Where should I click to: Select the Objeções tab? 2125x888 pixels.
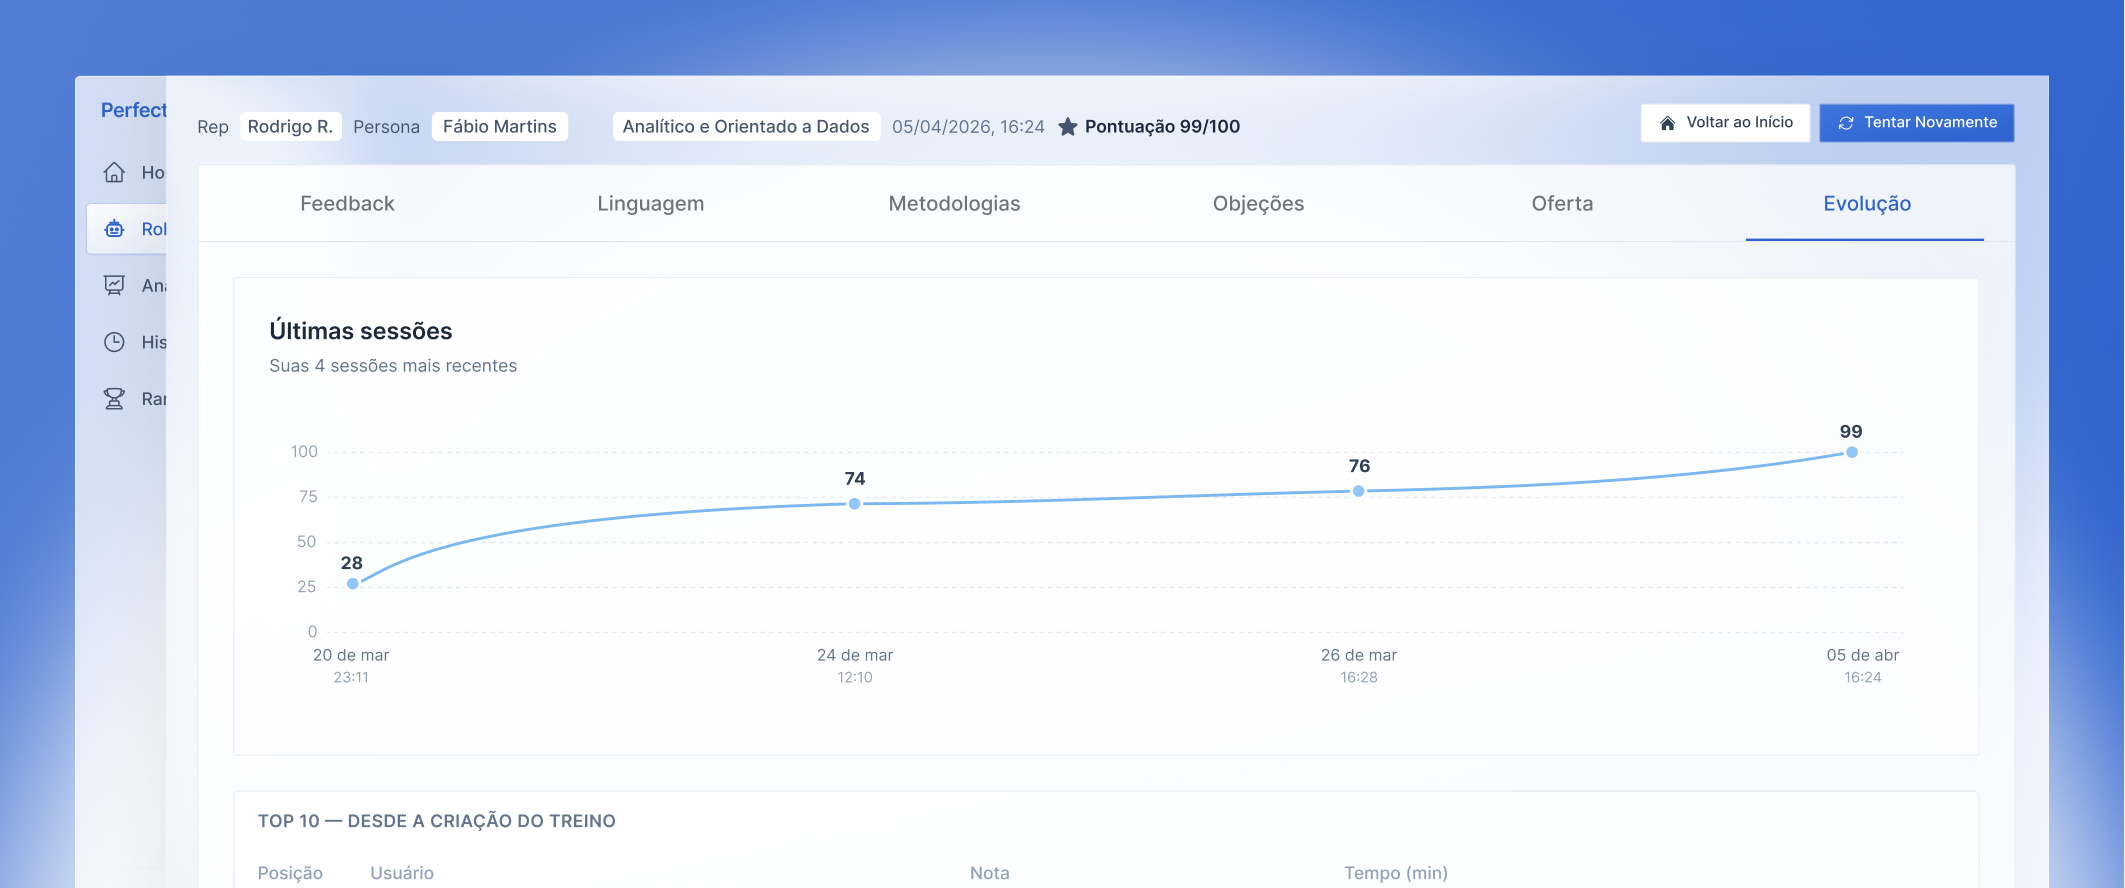coord(1258,204)
